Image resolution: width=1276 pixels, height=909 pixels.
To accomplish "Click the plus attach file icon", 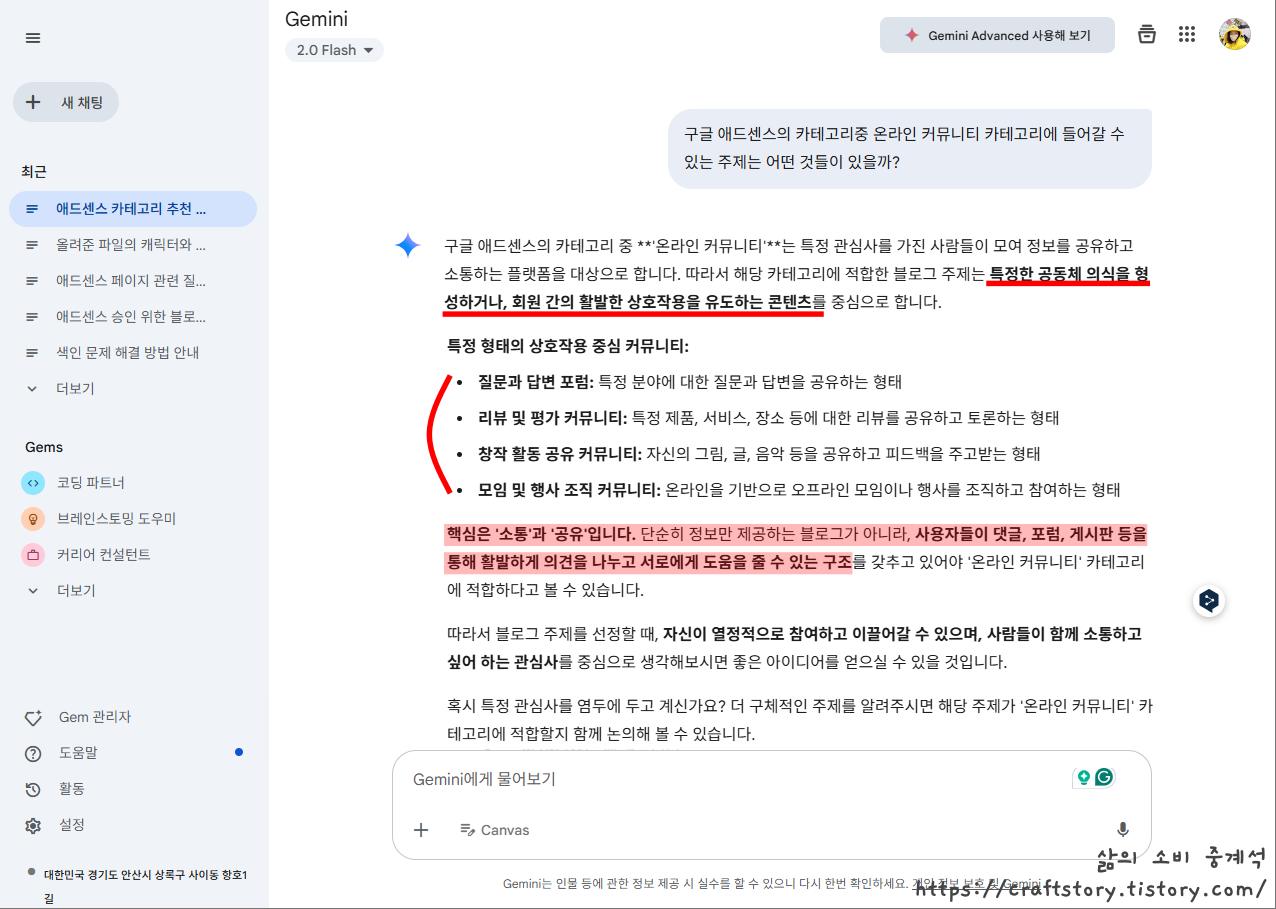I will [421, 829].
